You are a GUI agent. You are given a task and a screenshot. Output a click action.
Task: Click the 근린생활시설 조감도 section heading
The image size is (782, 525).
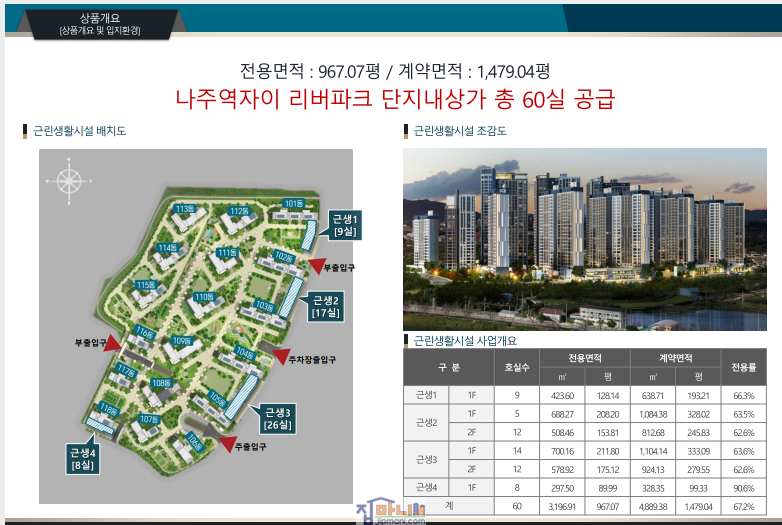tap(460, 131)
